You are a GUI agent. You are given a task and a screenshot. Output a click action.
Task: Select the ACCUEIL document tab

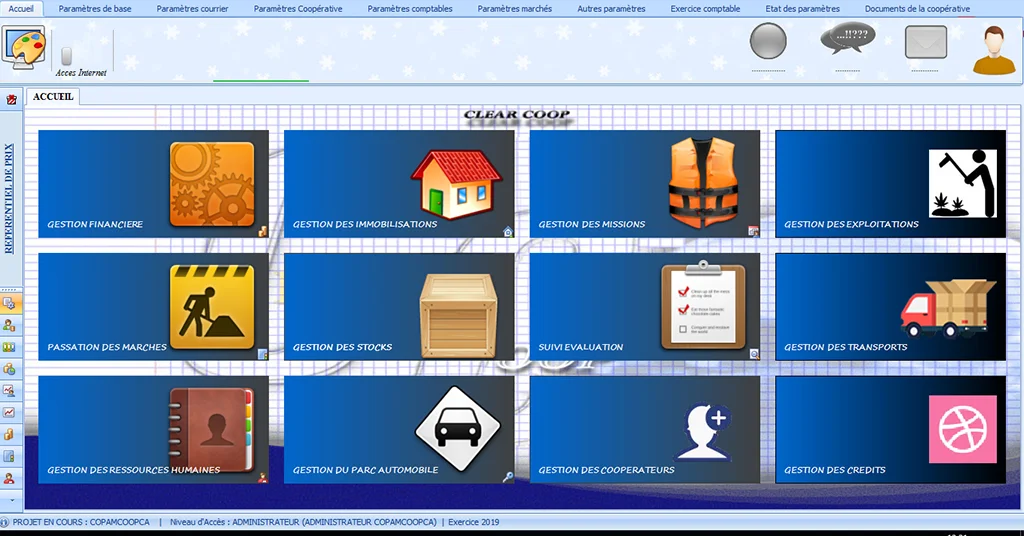click(x=53, y=97)
